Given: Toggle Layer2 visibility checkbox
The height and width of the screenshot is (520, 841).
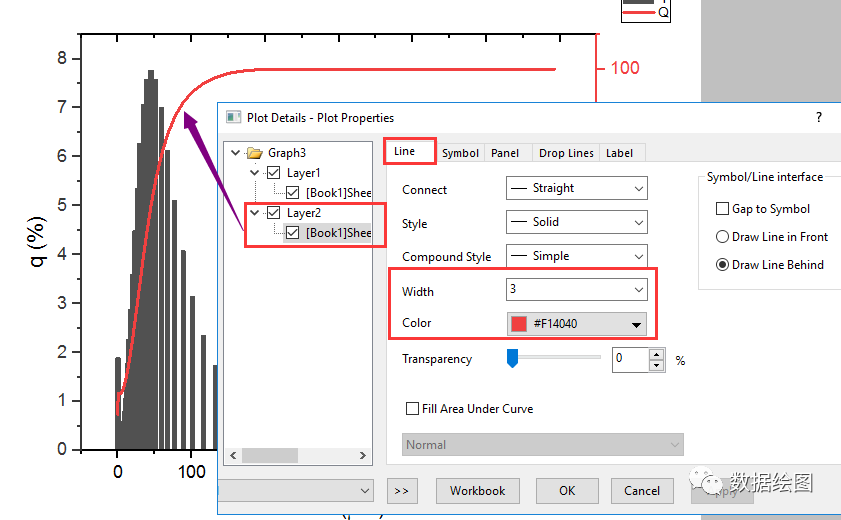Looking at the screenshot, I should coord(274,213).
